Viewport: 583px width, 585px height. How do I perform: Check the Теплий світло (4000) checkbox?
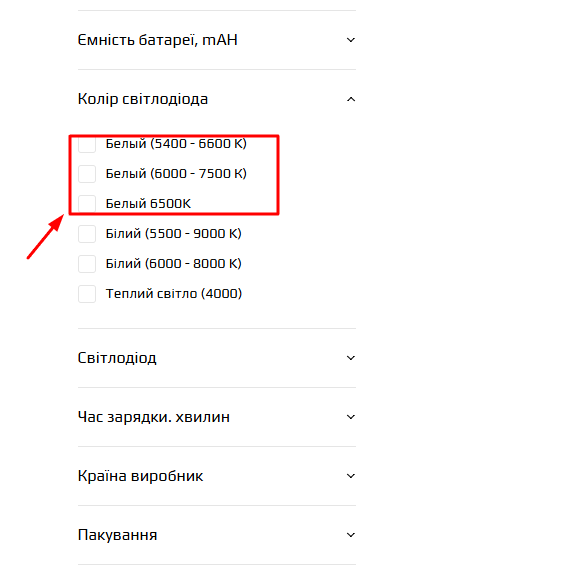pos(87,294)
